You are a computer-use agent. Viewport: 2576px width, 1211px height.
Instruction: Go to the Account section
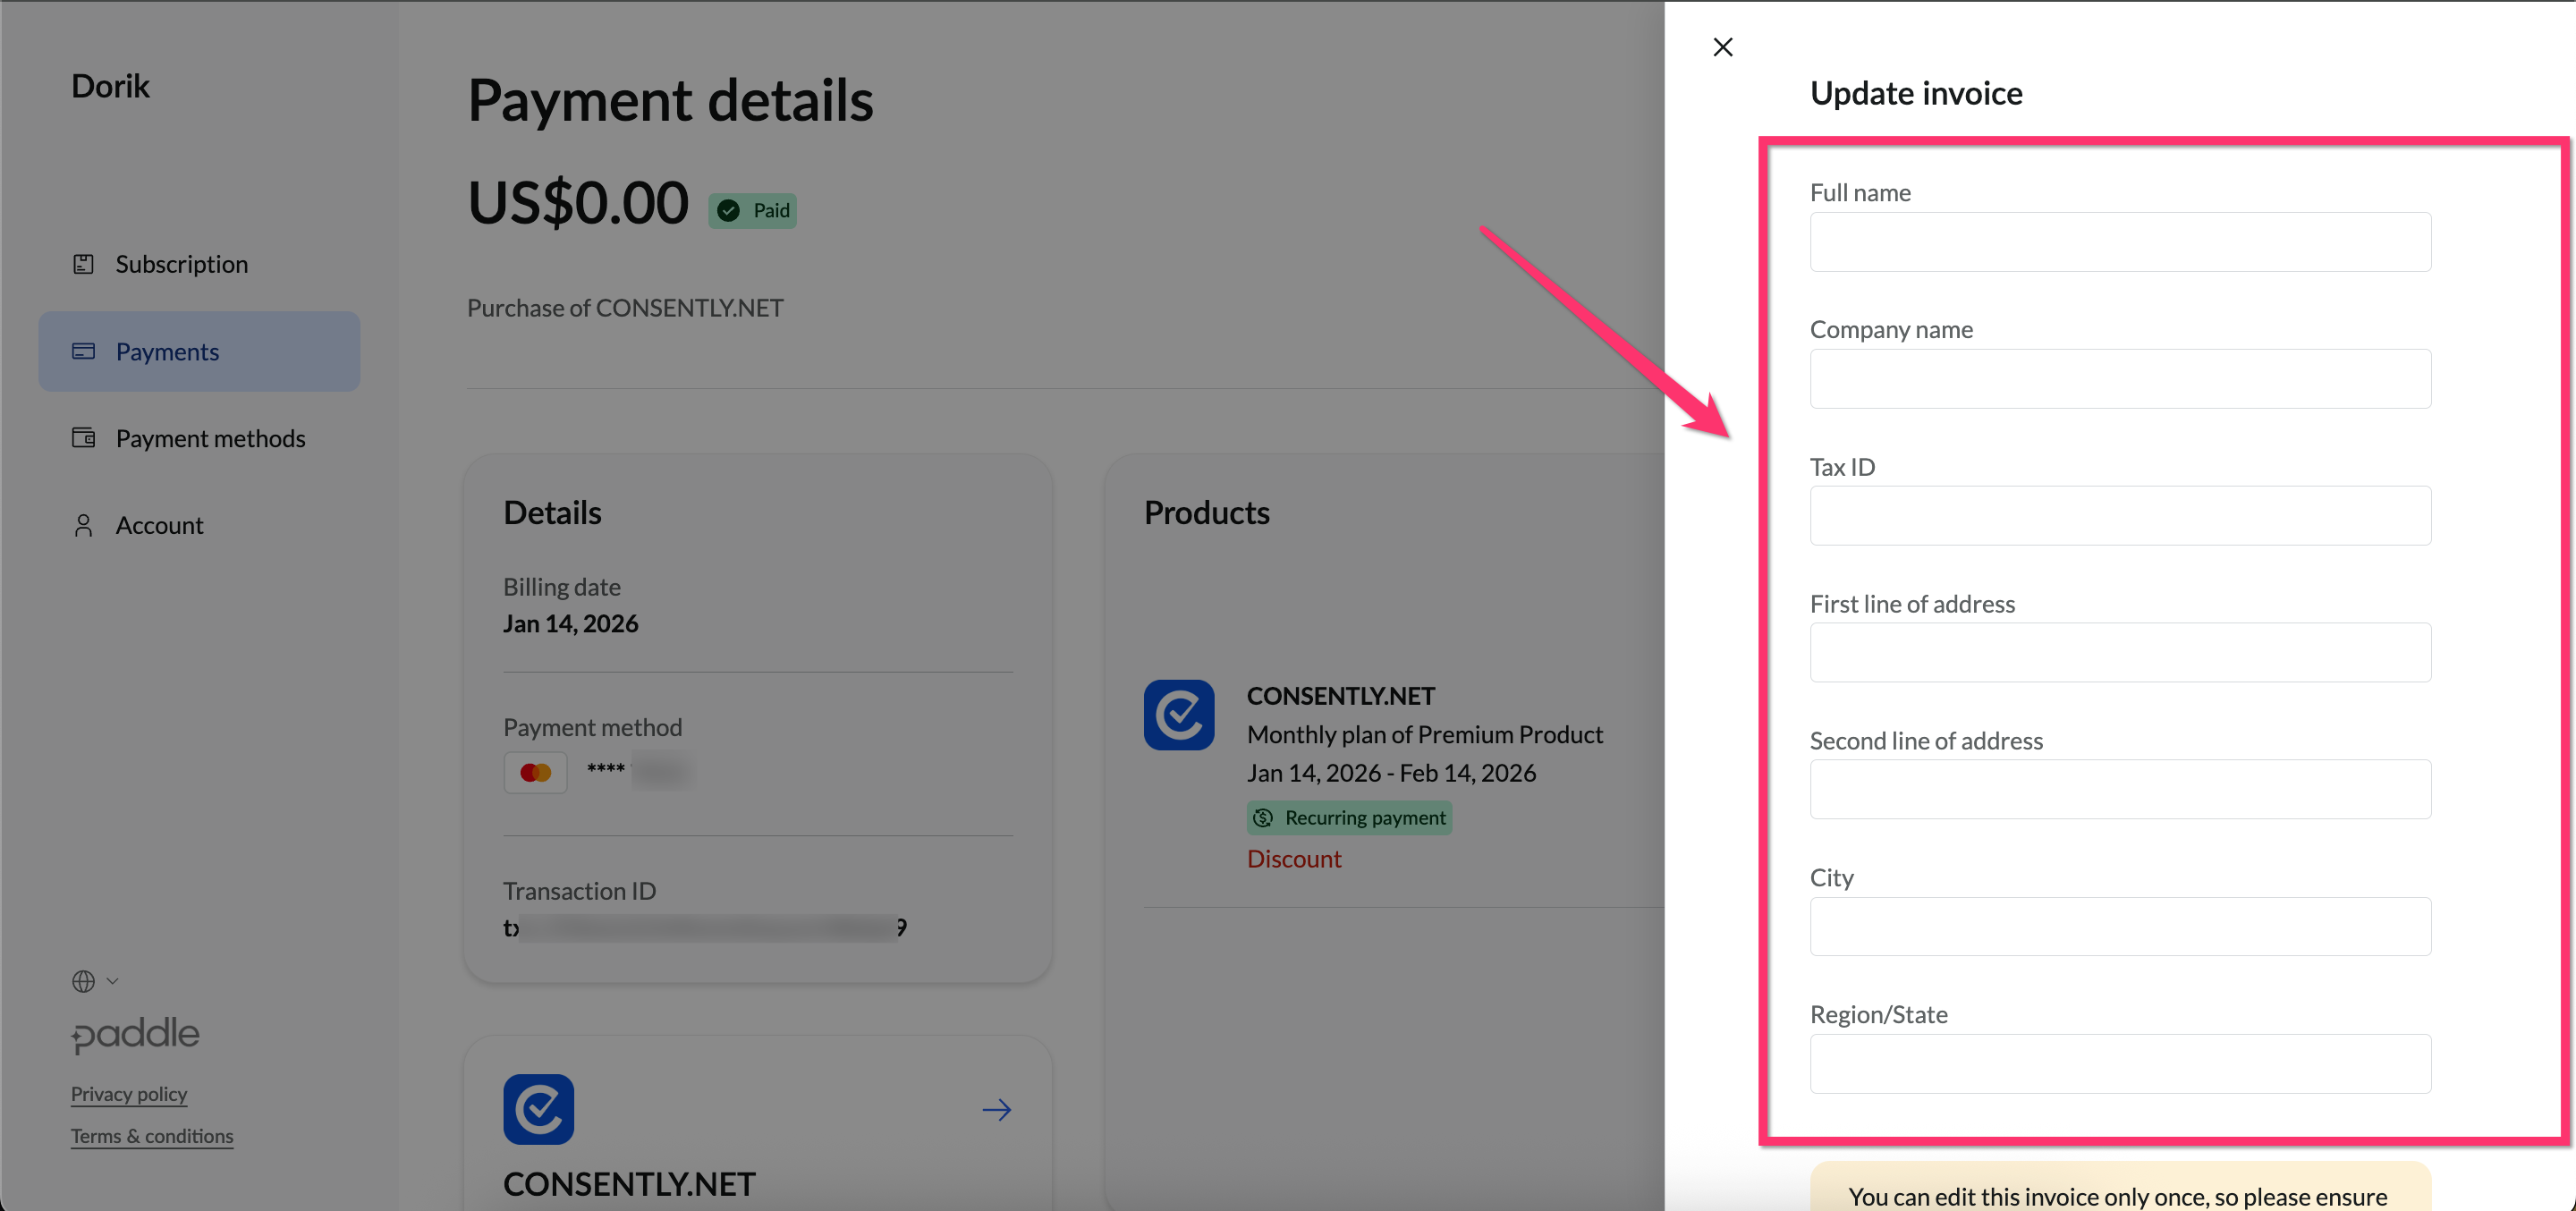tap(159, 525)
